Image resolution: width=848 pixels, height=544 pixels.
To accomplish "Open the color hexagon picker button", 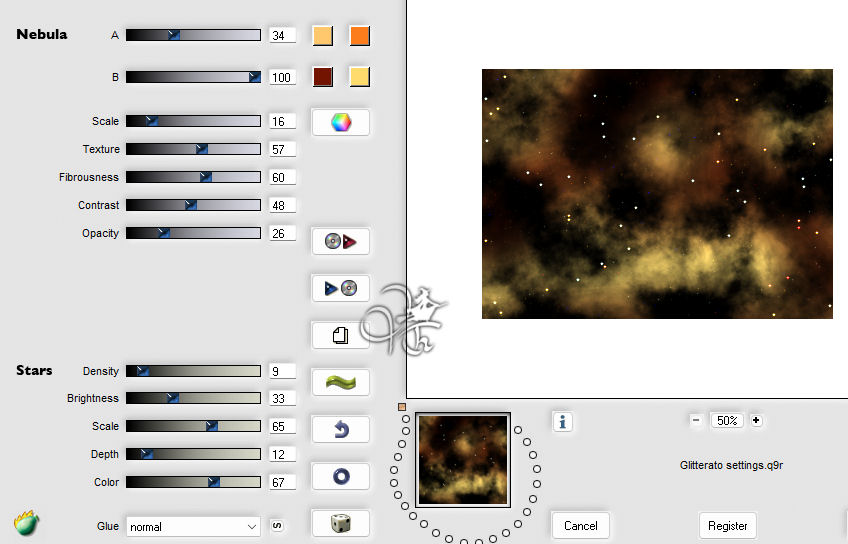I will pyautogui.click(x=340, y=122).
